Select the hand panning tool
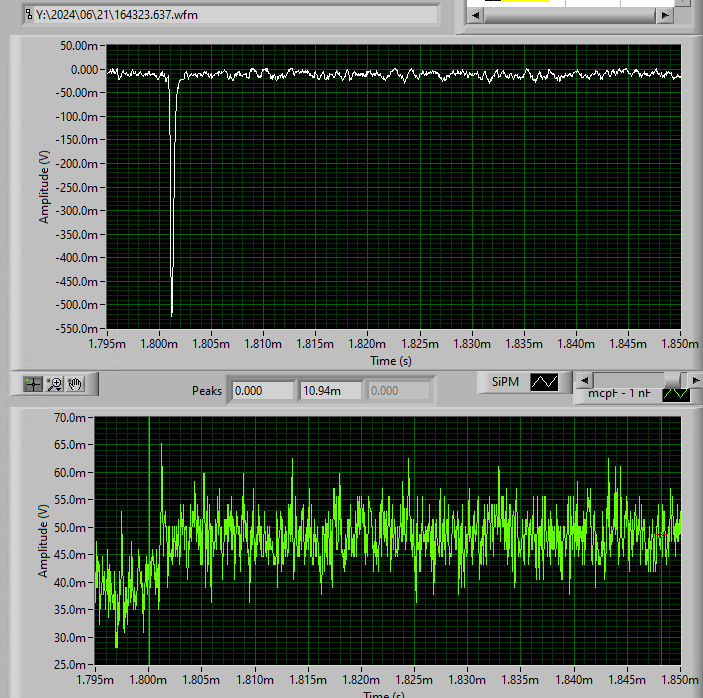Image resolution: width=703 pixels, height=698 pixels. pyautogui.click(x=75, y=384)
